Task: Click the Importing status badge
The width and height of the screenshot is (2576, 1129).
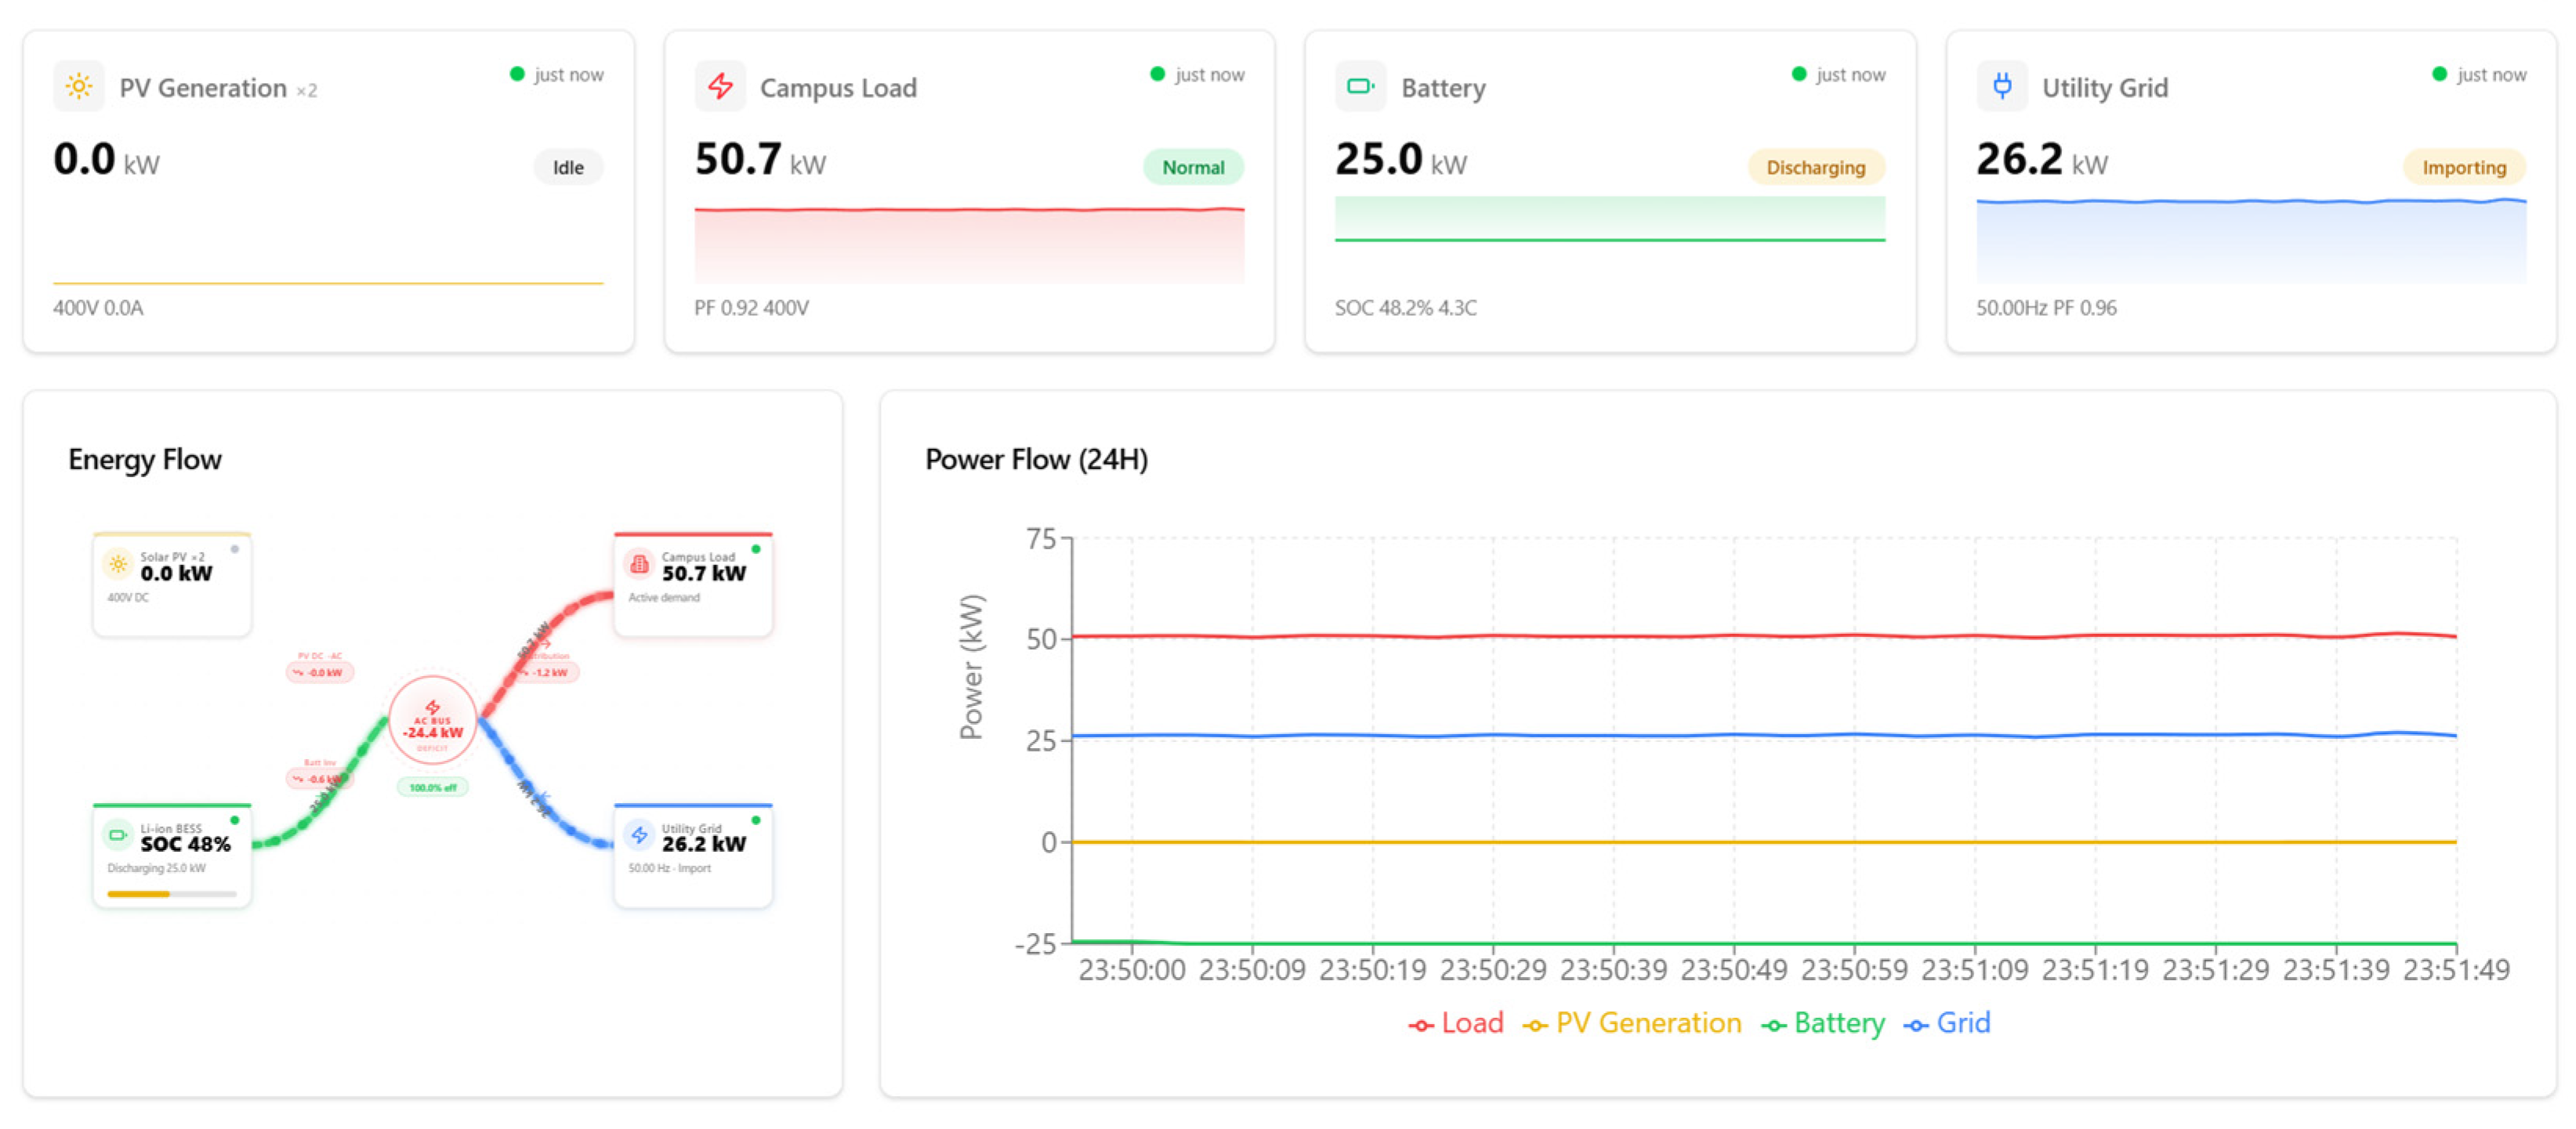Action: point(2464,167)
